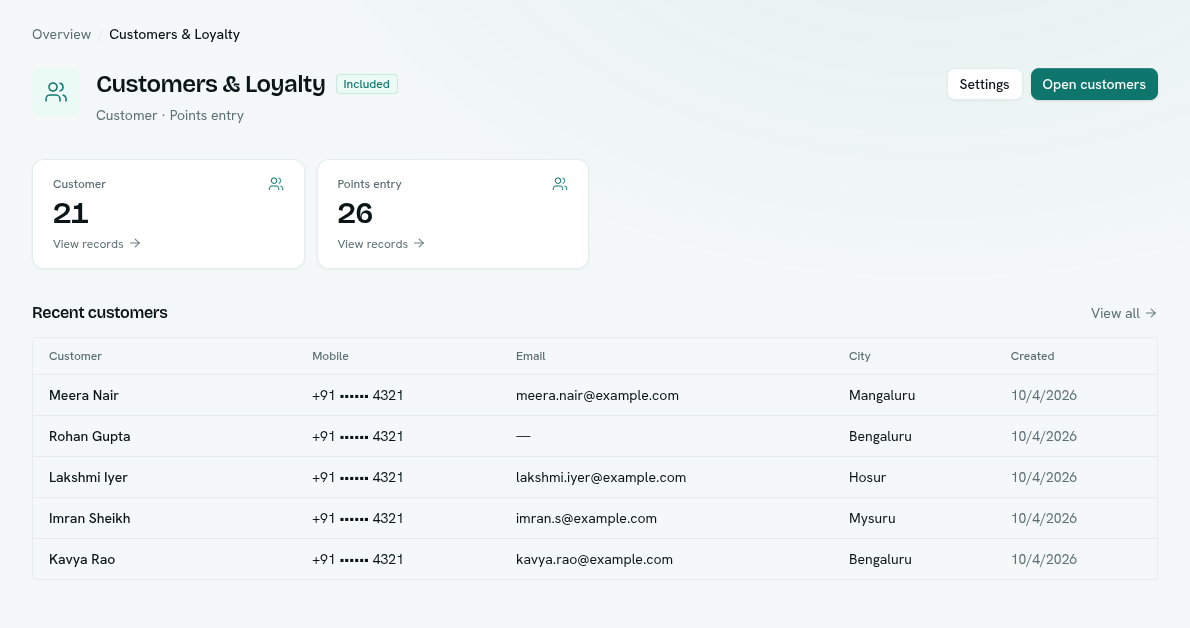Click the Created column header
Screen dimensions: 1190x628
click(x=1032, y=356)
